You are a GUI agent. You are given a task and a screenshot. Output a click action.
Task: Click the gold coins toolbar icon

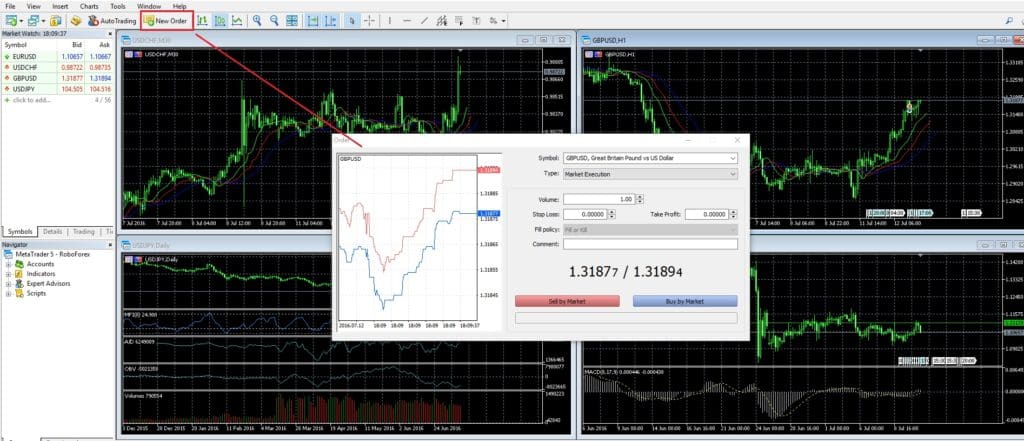tap(76, 21)
